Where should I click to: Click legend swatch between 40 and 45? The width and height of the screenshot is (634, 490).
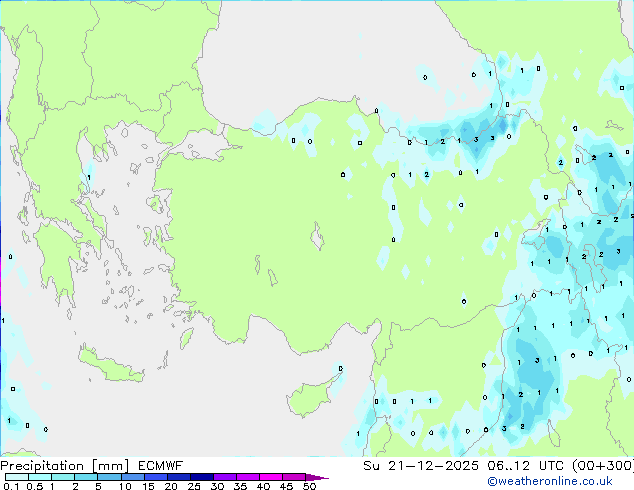270,477
